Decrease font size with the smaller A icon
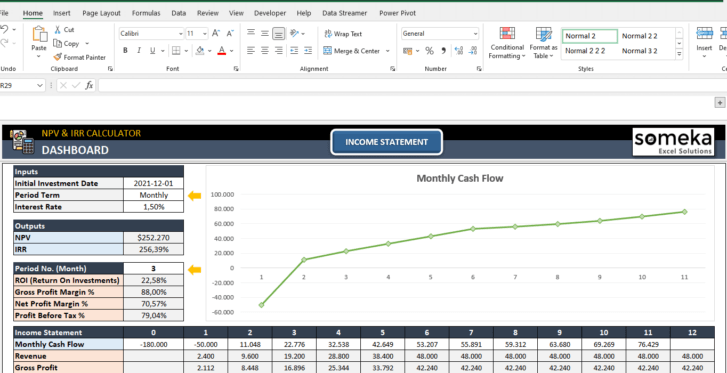This screenshot has height=373, width=727. (230, 33)
